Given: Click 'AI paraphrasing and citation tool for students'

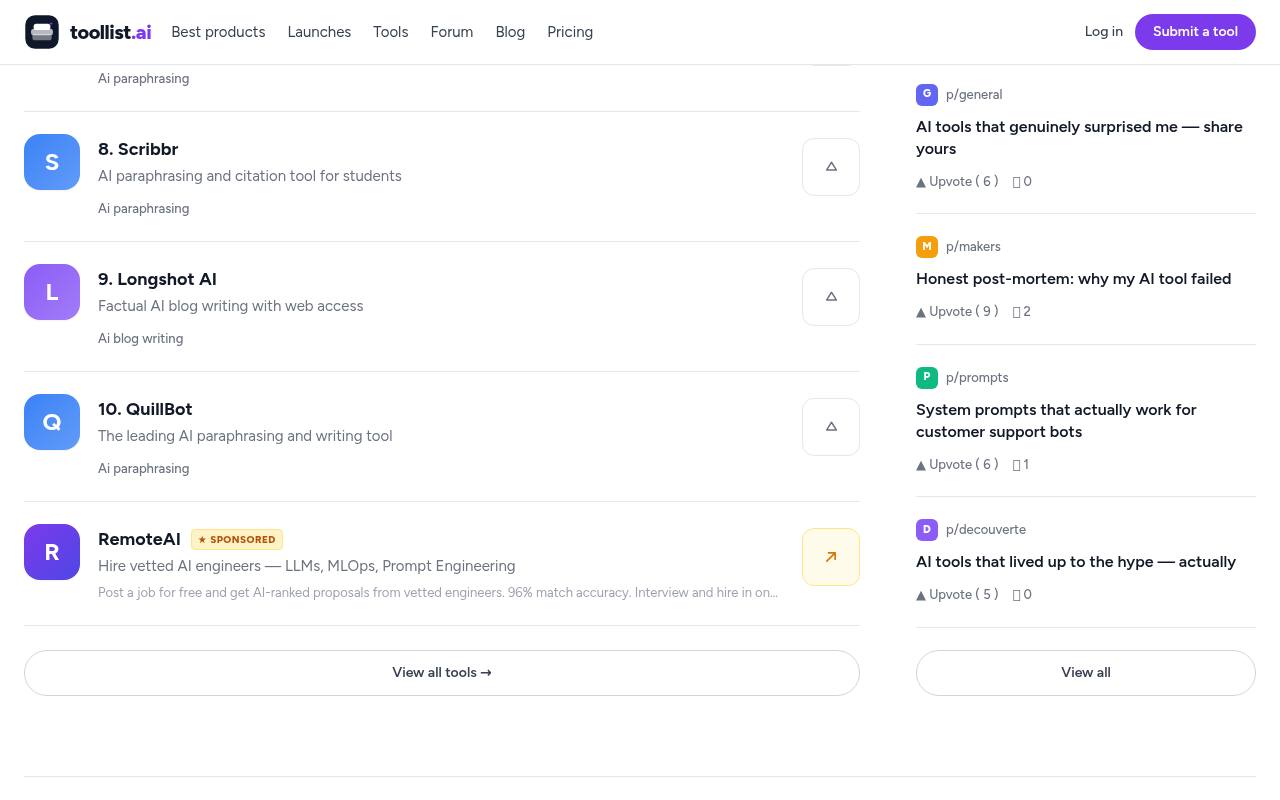Looking at the screenshot, I should pos(250,176).
